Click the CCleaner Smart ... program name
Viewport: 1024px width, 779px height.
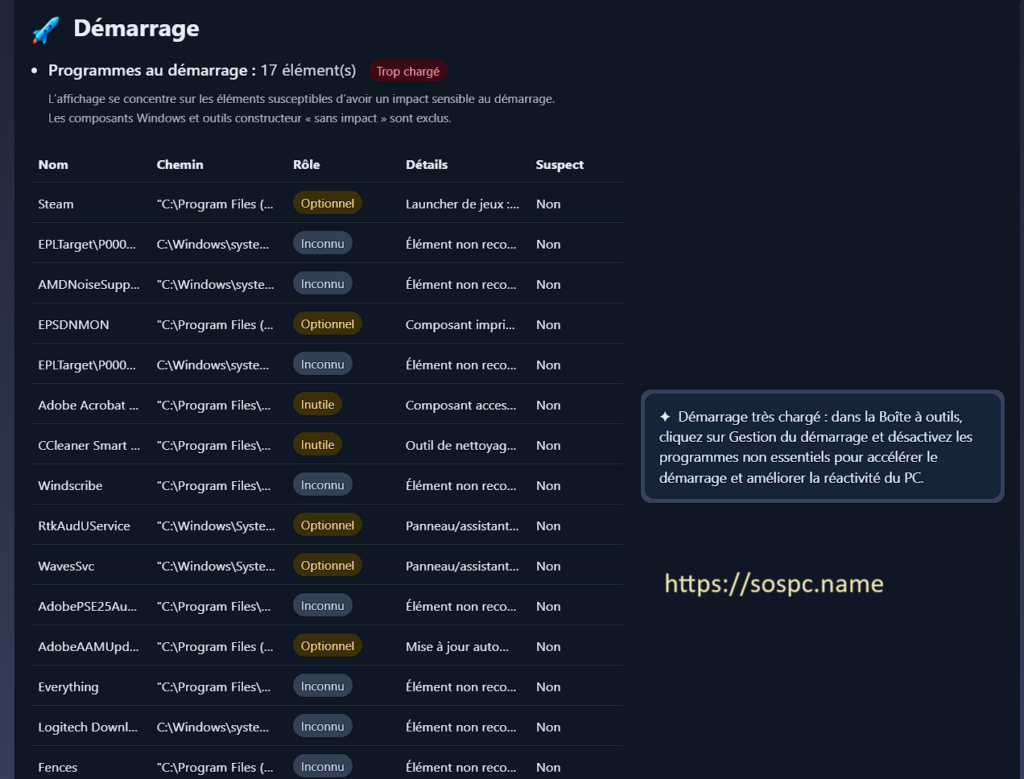point(89,445)
